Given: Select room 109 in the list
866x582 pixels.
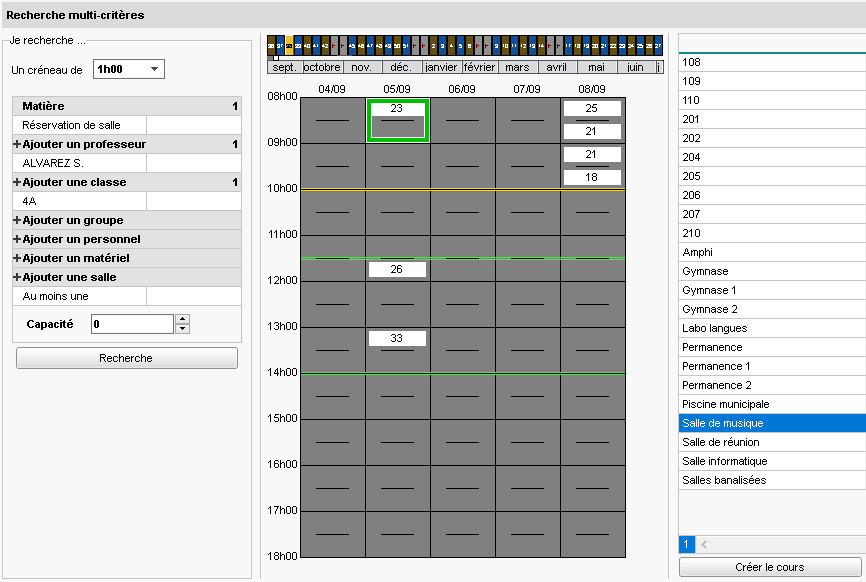Looking at the screenshot, I should 772,81.
